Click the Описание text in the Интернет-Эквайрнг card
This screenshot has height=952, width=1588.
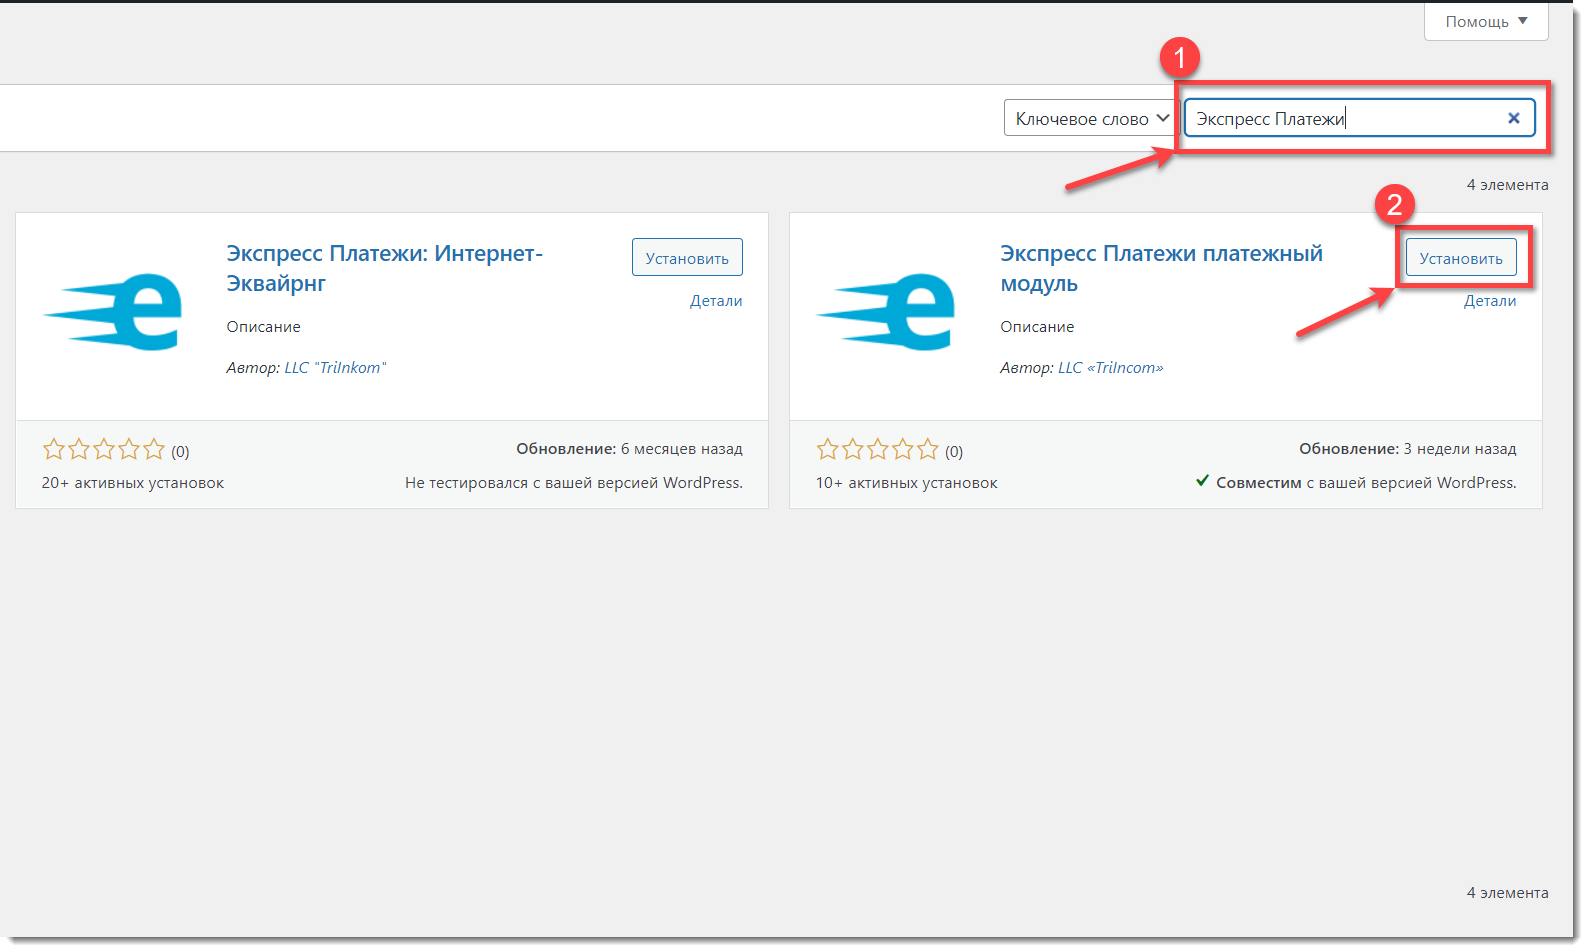tap(264, 327)
